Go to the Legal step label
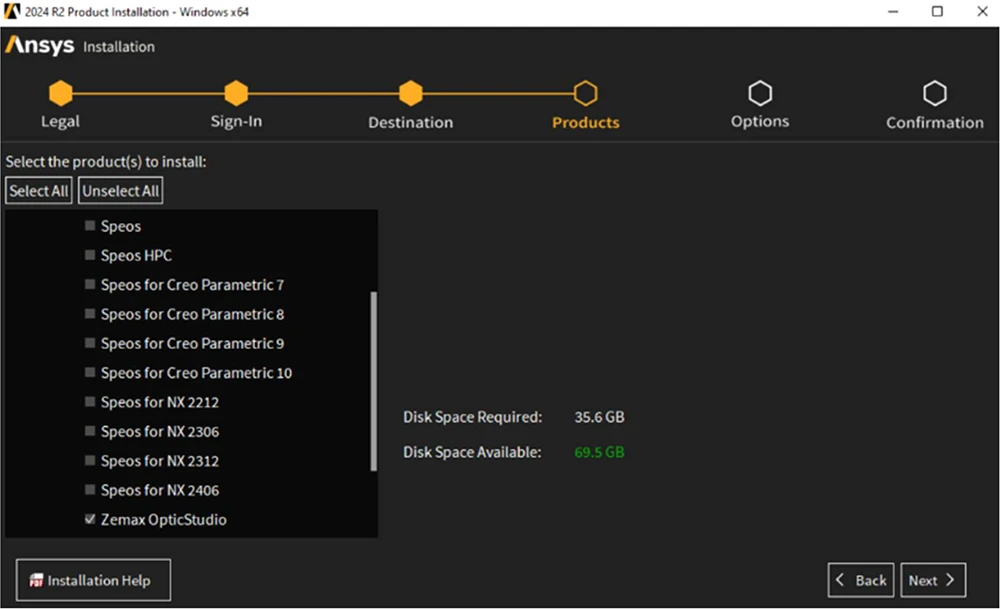Screen dimensions: 1000x609 pyautogui.click(x=61, y=121)
